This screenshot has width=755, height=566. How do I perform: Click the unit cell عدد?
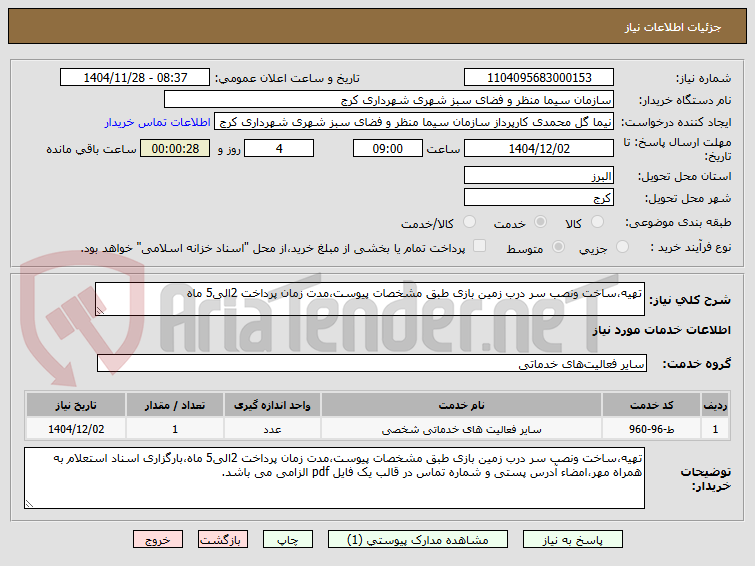point(272,429)
